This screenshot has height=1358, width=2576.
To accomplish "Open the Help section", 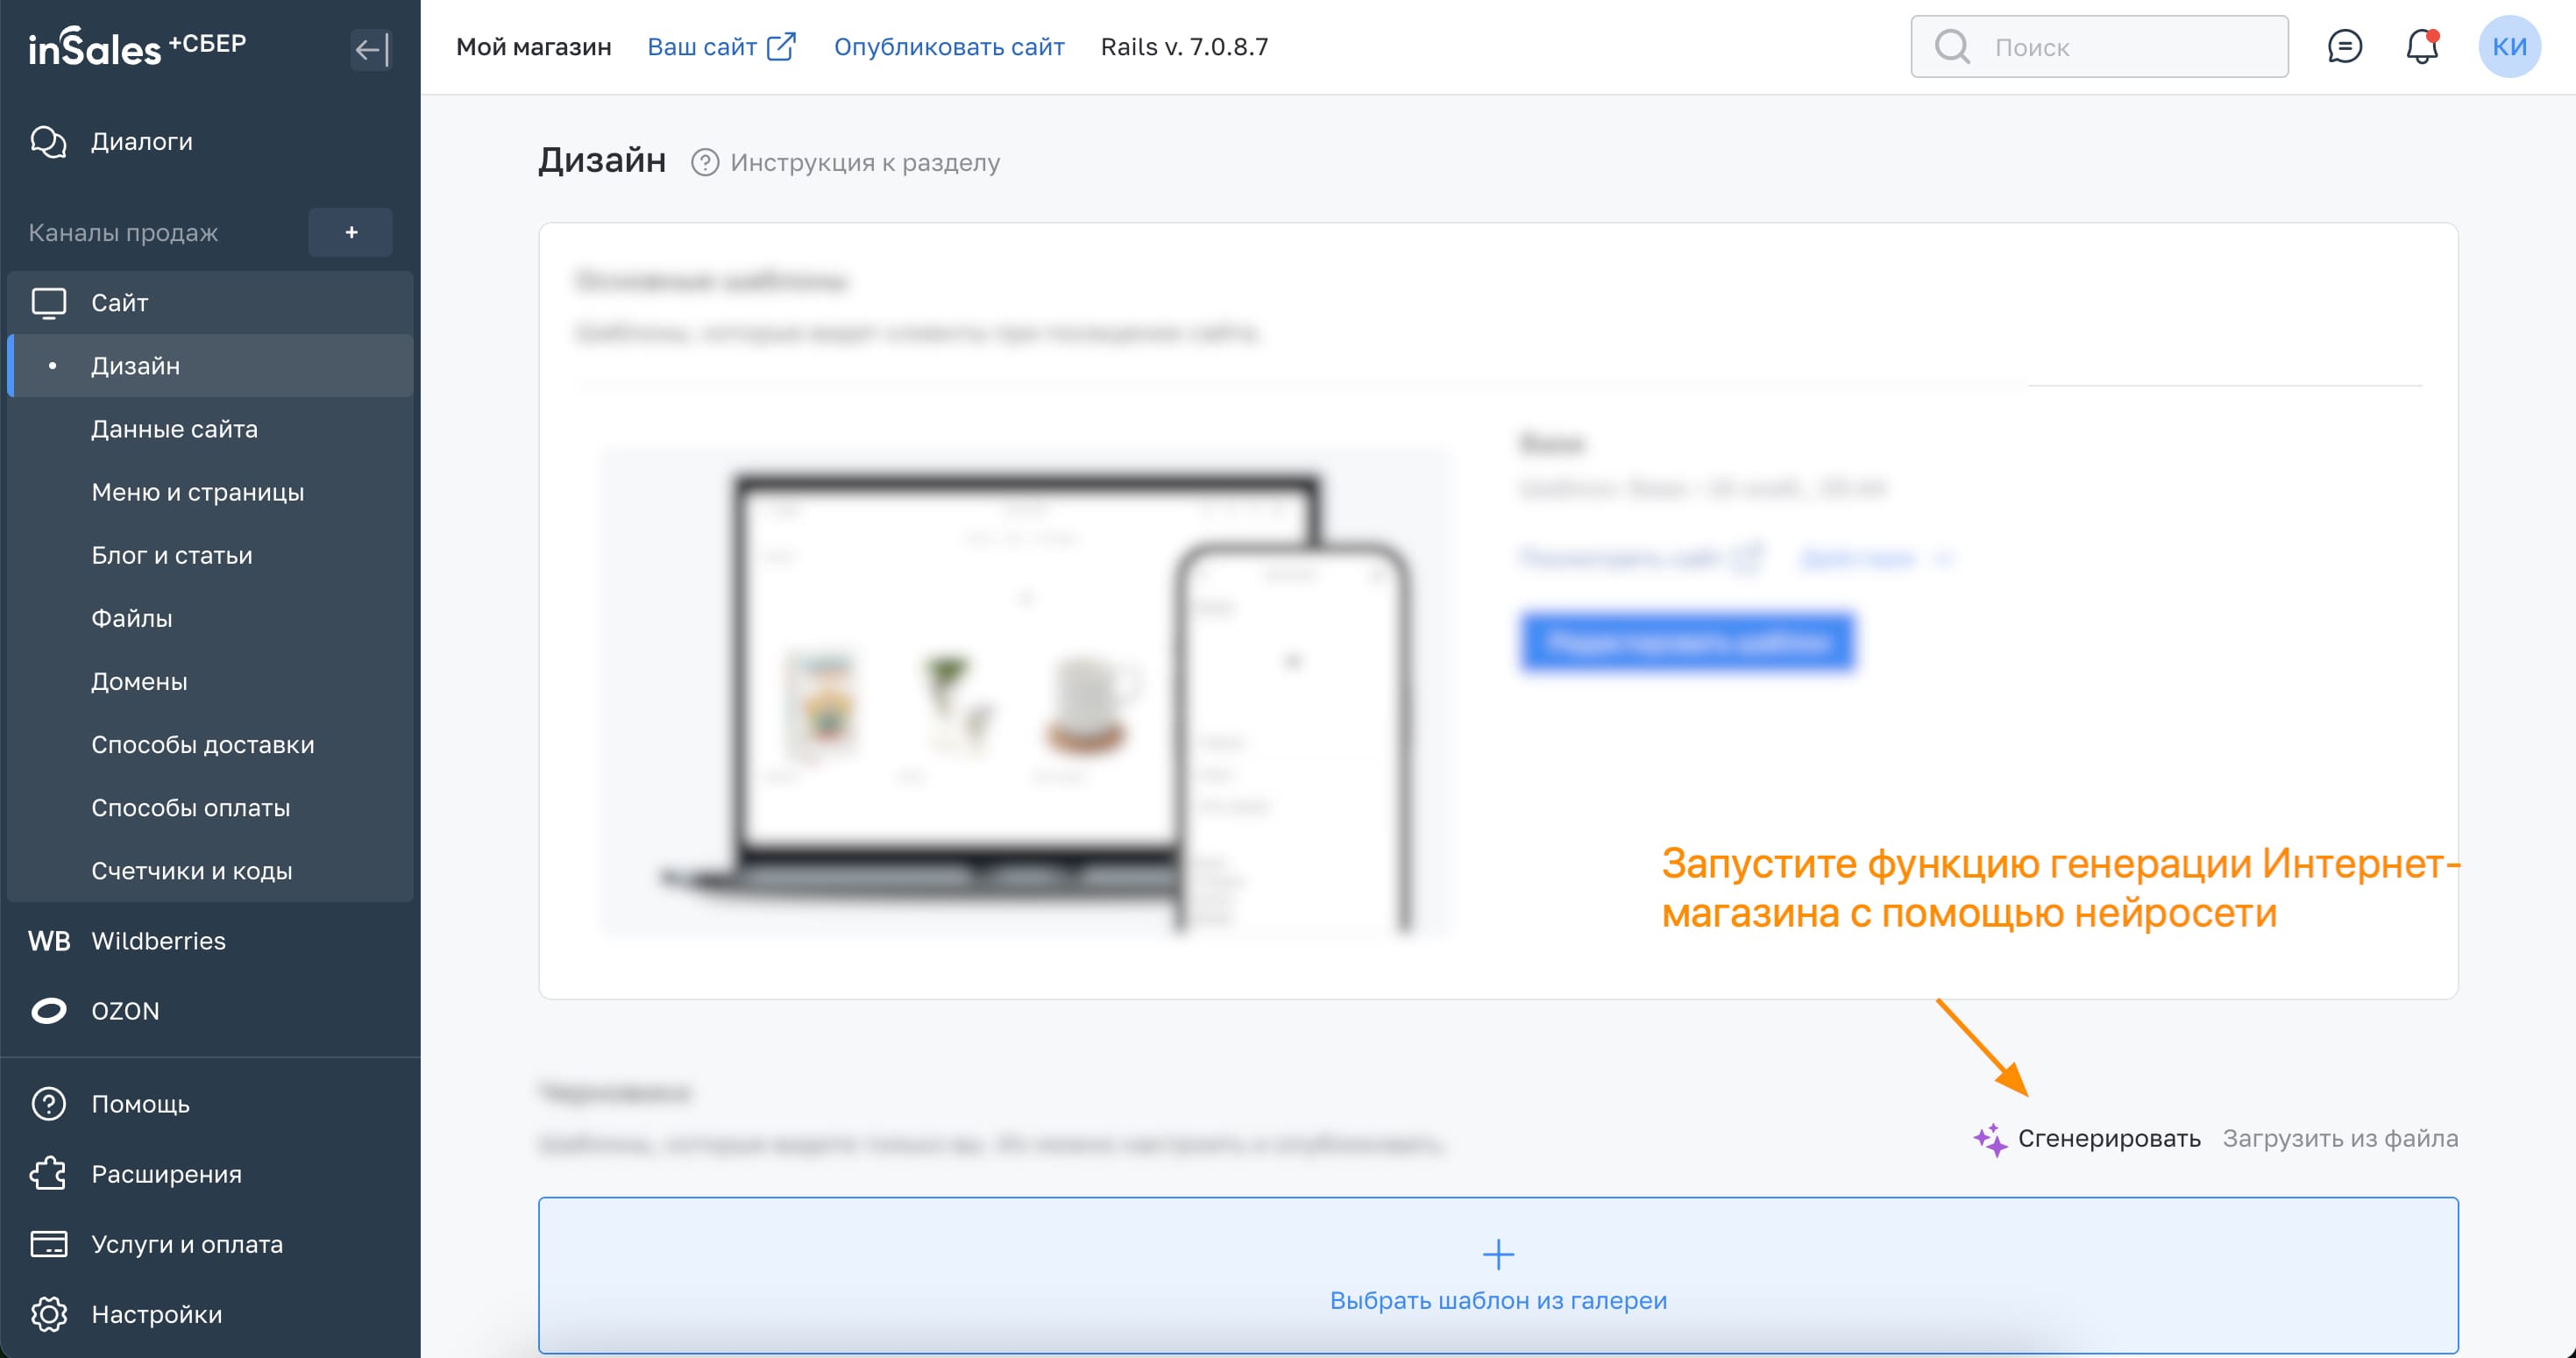I will (x=140, y=1103).
